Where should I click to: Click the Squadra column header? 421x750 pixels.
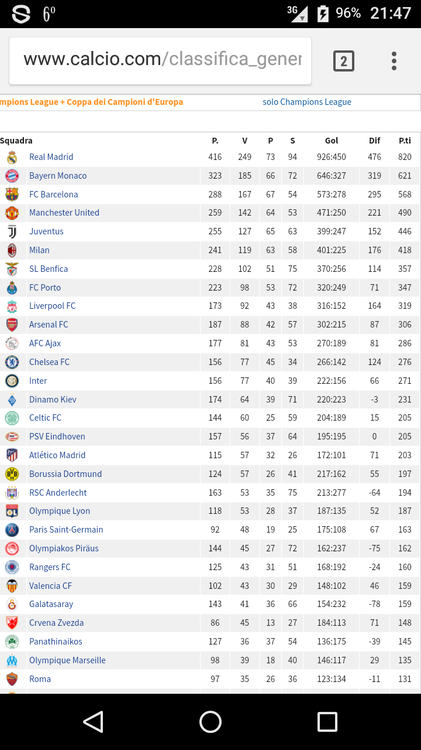(16, 141)
